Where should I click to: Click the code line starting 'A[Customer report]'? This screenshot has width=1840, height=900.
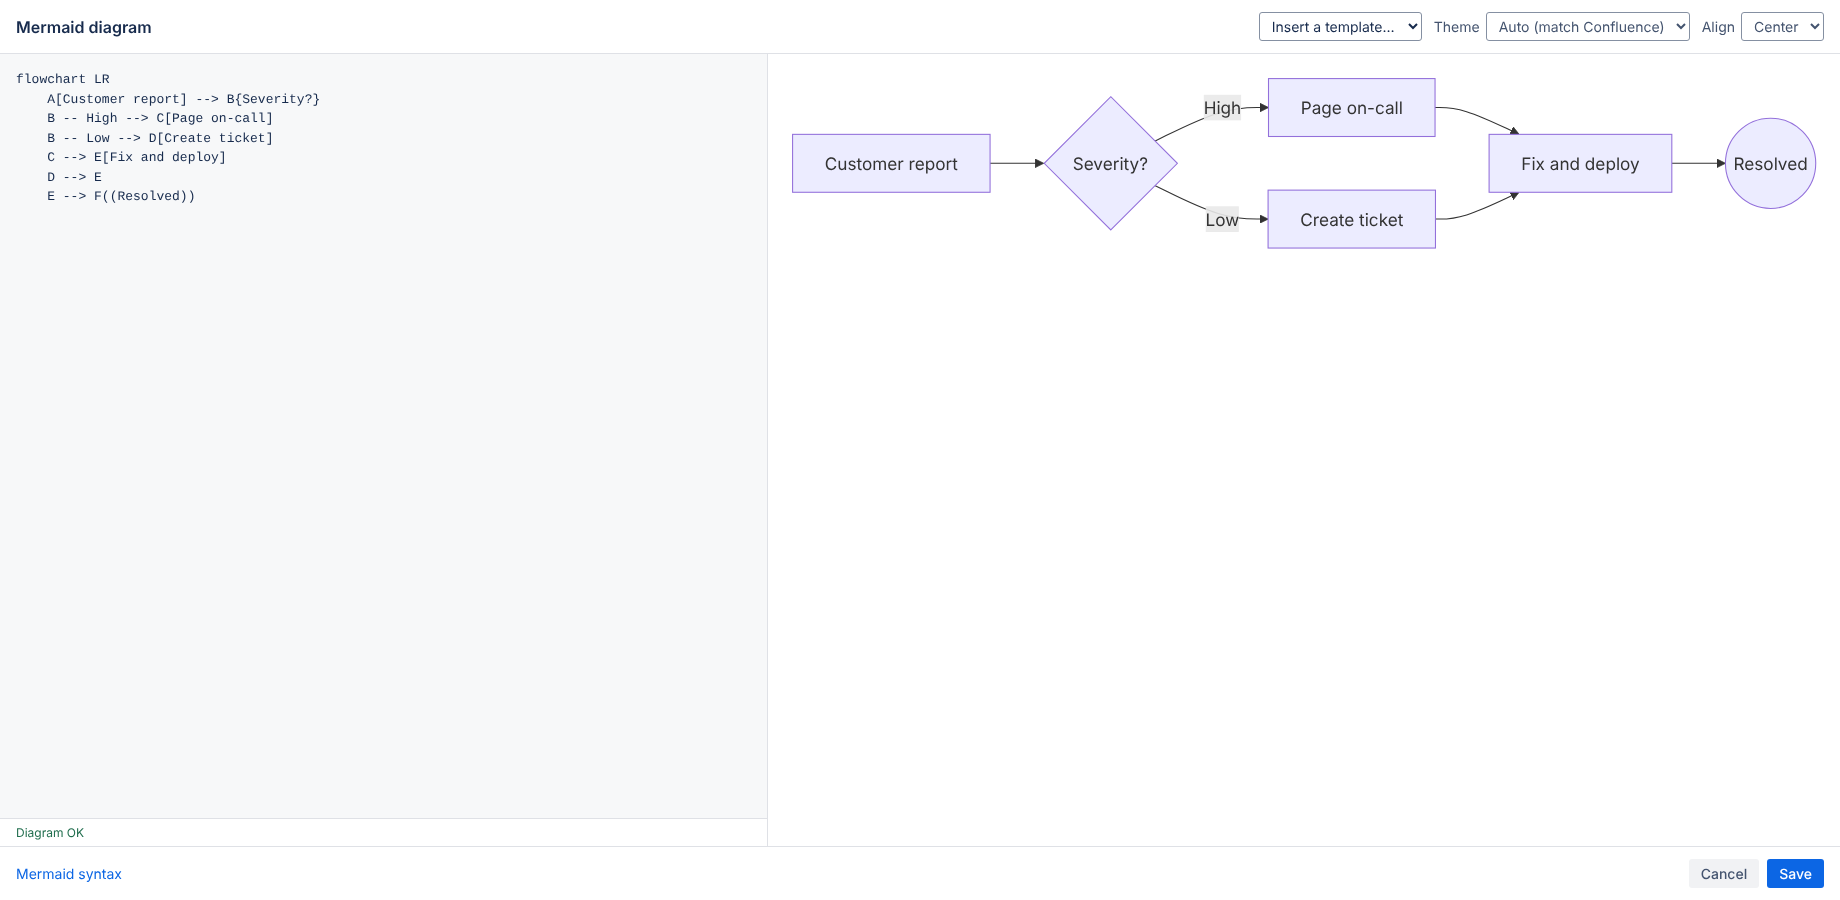click(x=183, y=99)
